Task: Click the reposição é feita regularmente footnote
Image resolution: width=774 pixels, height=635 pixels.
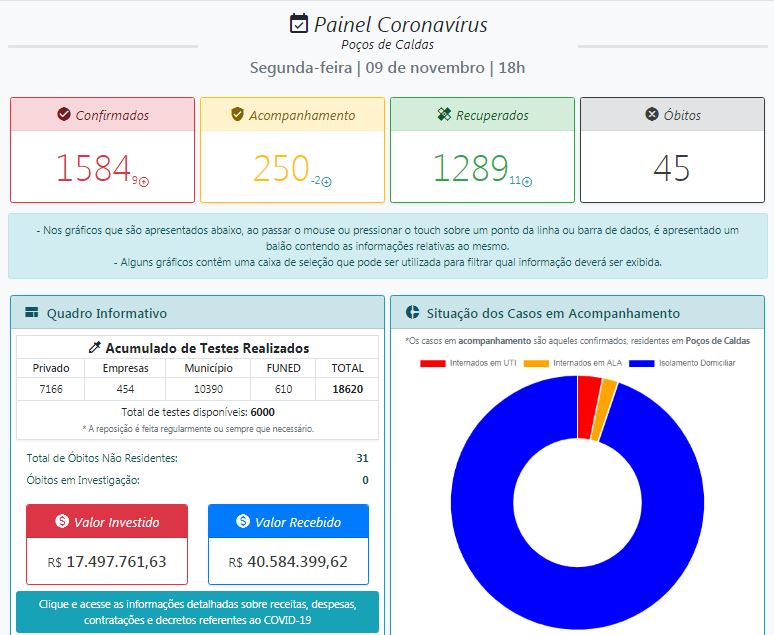Action: point(198,429)
